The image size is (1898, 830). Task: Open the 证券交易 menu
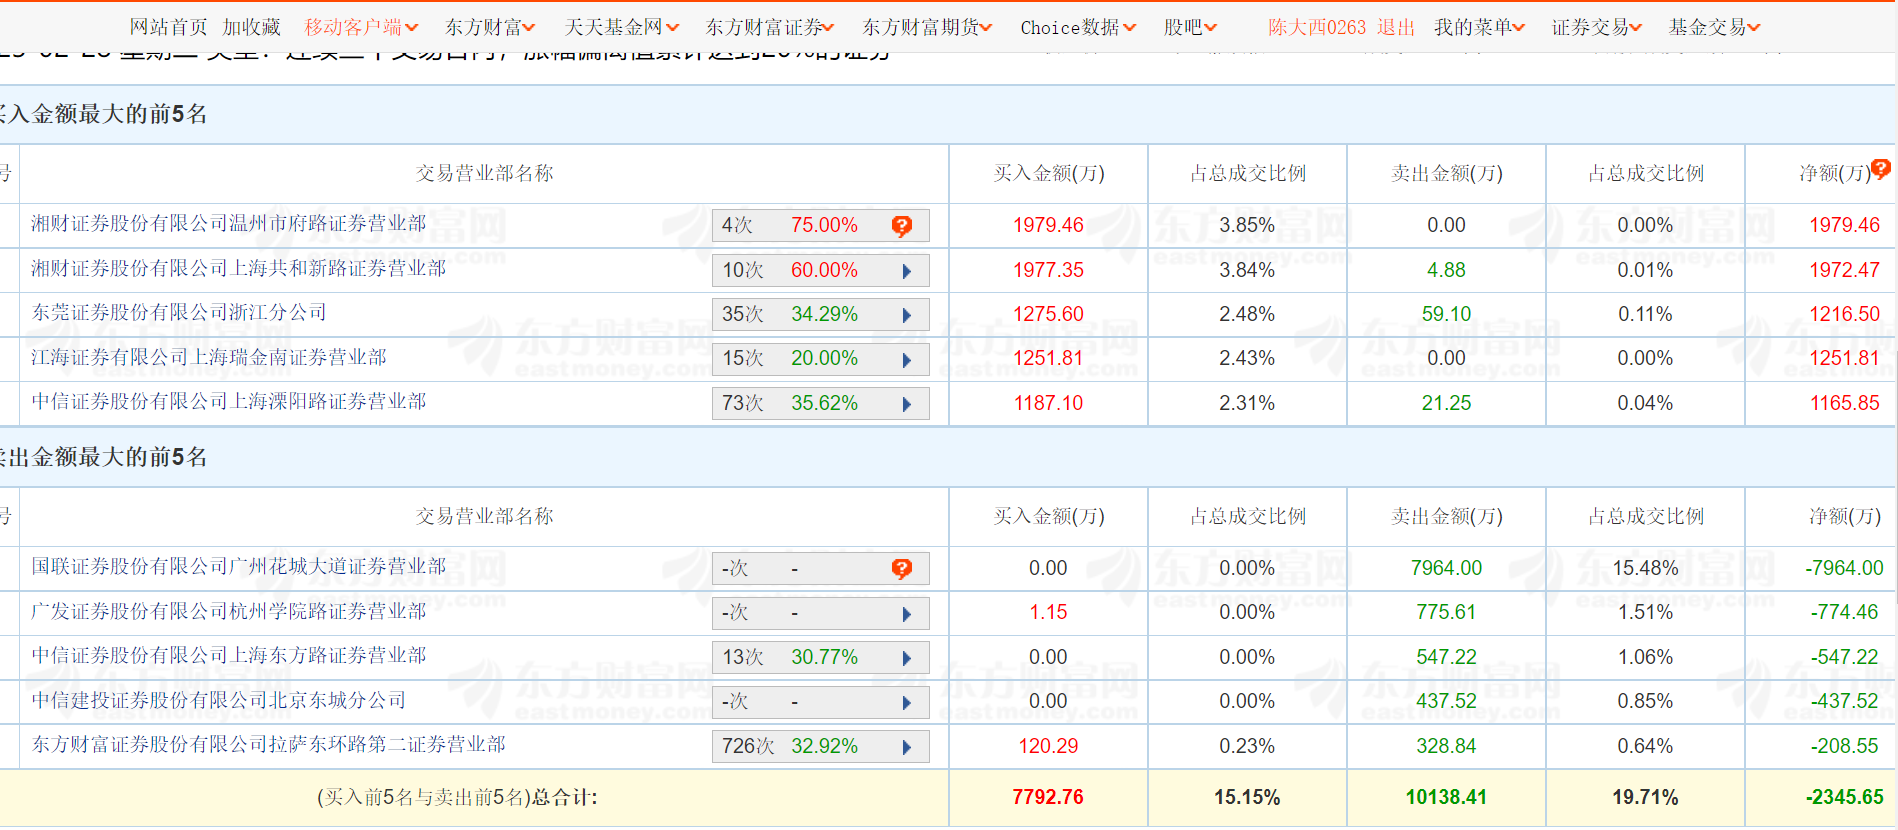tap(1596, 27)
